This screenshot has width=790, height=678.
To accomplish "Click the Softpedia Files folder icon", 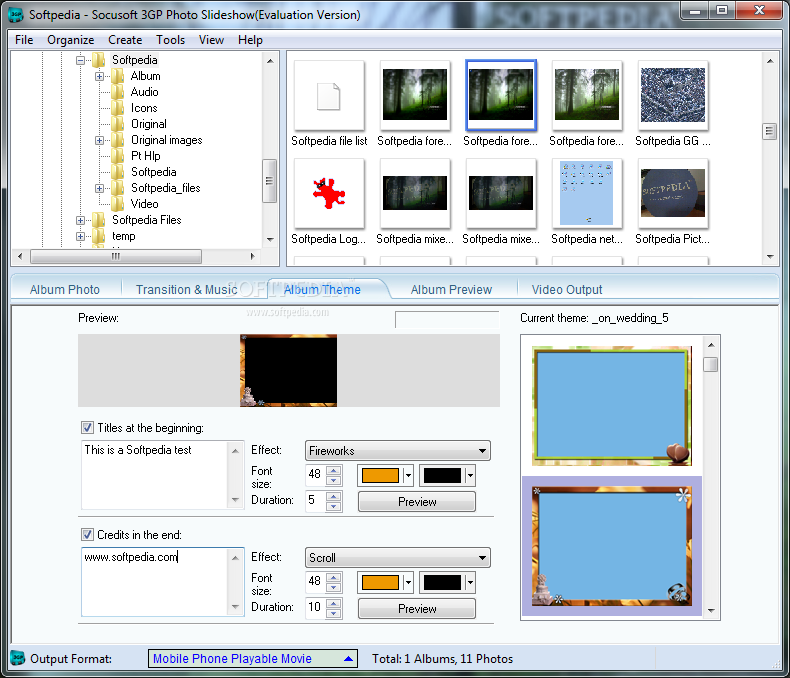I will tap(99, 220).
